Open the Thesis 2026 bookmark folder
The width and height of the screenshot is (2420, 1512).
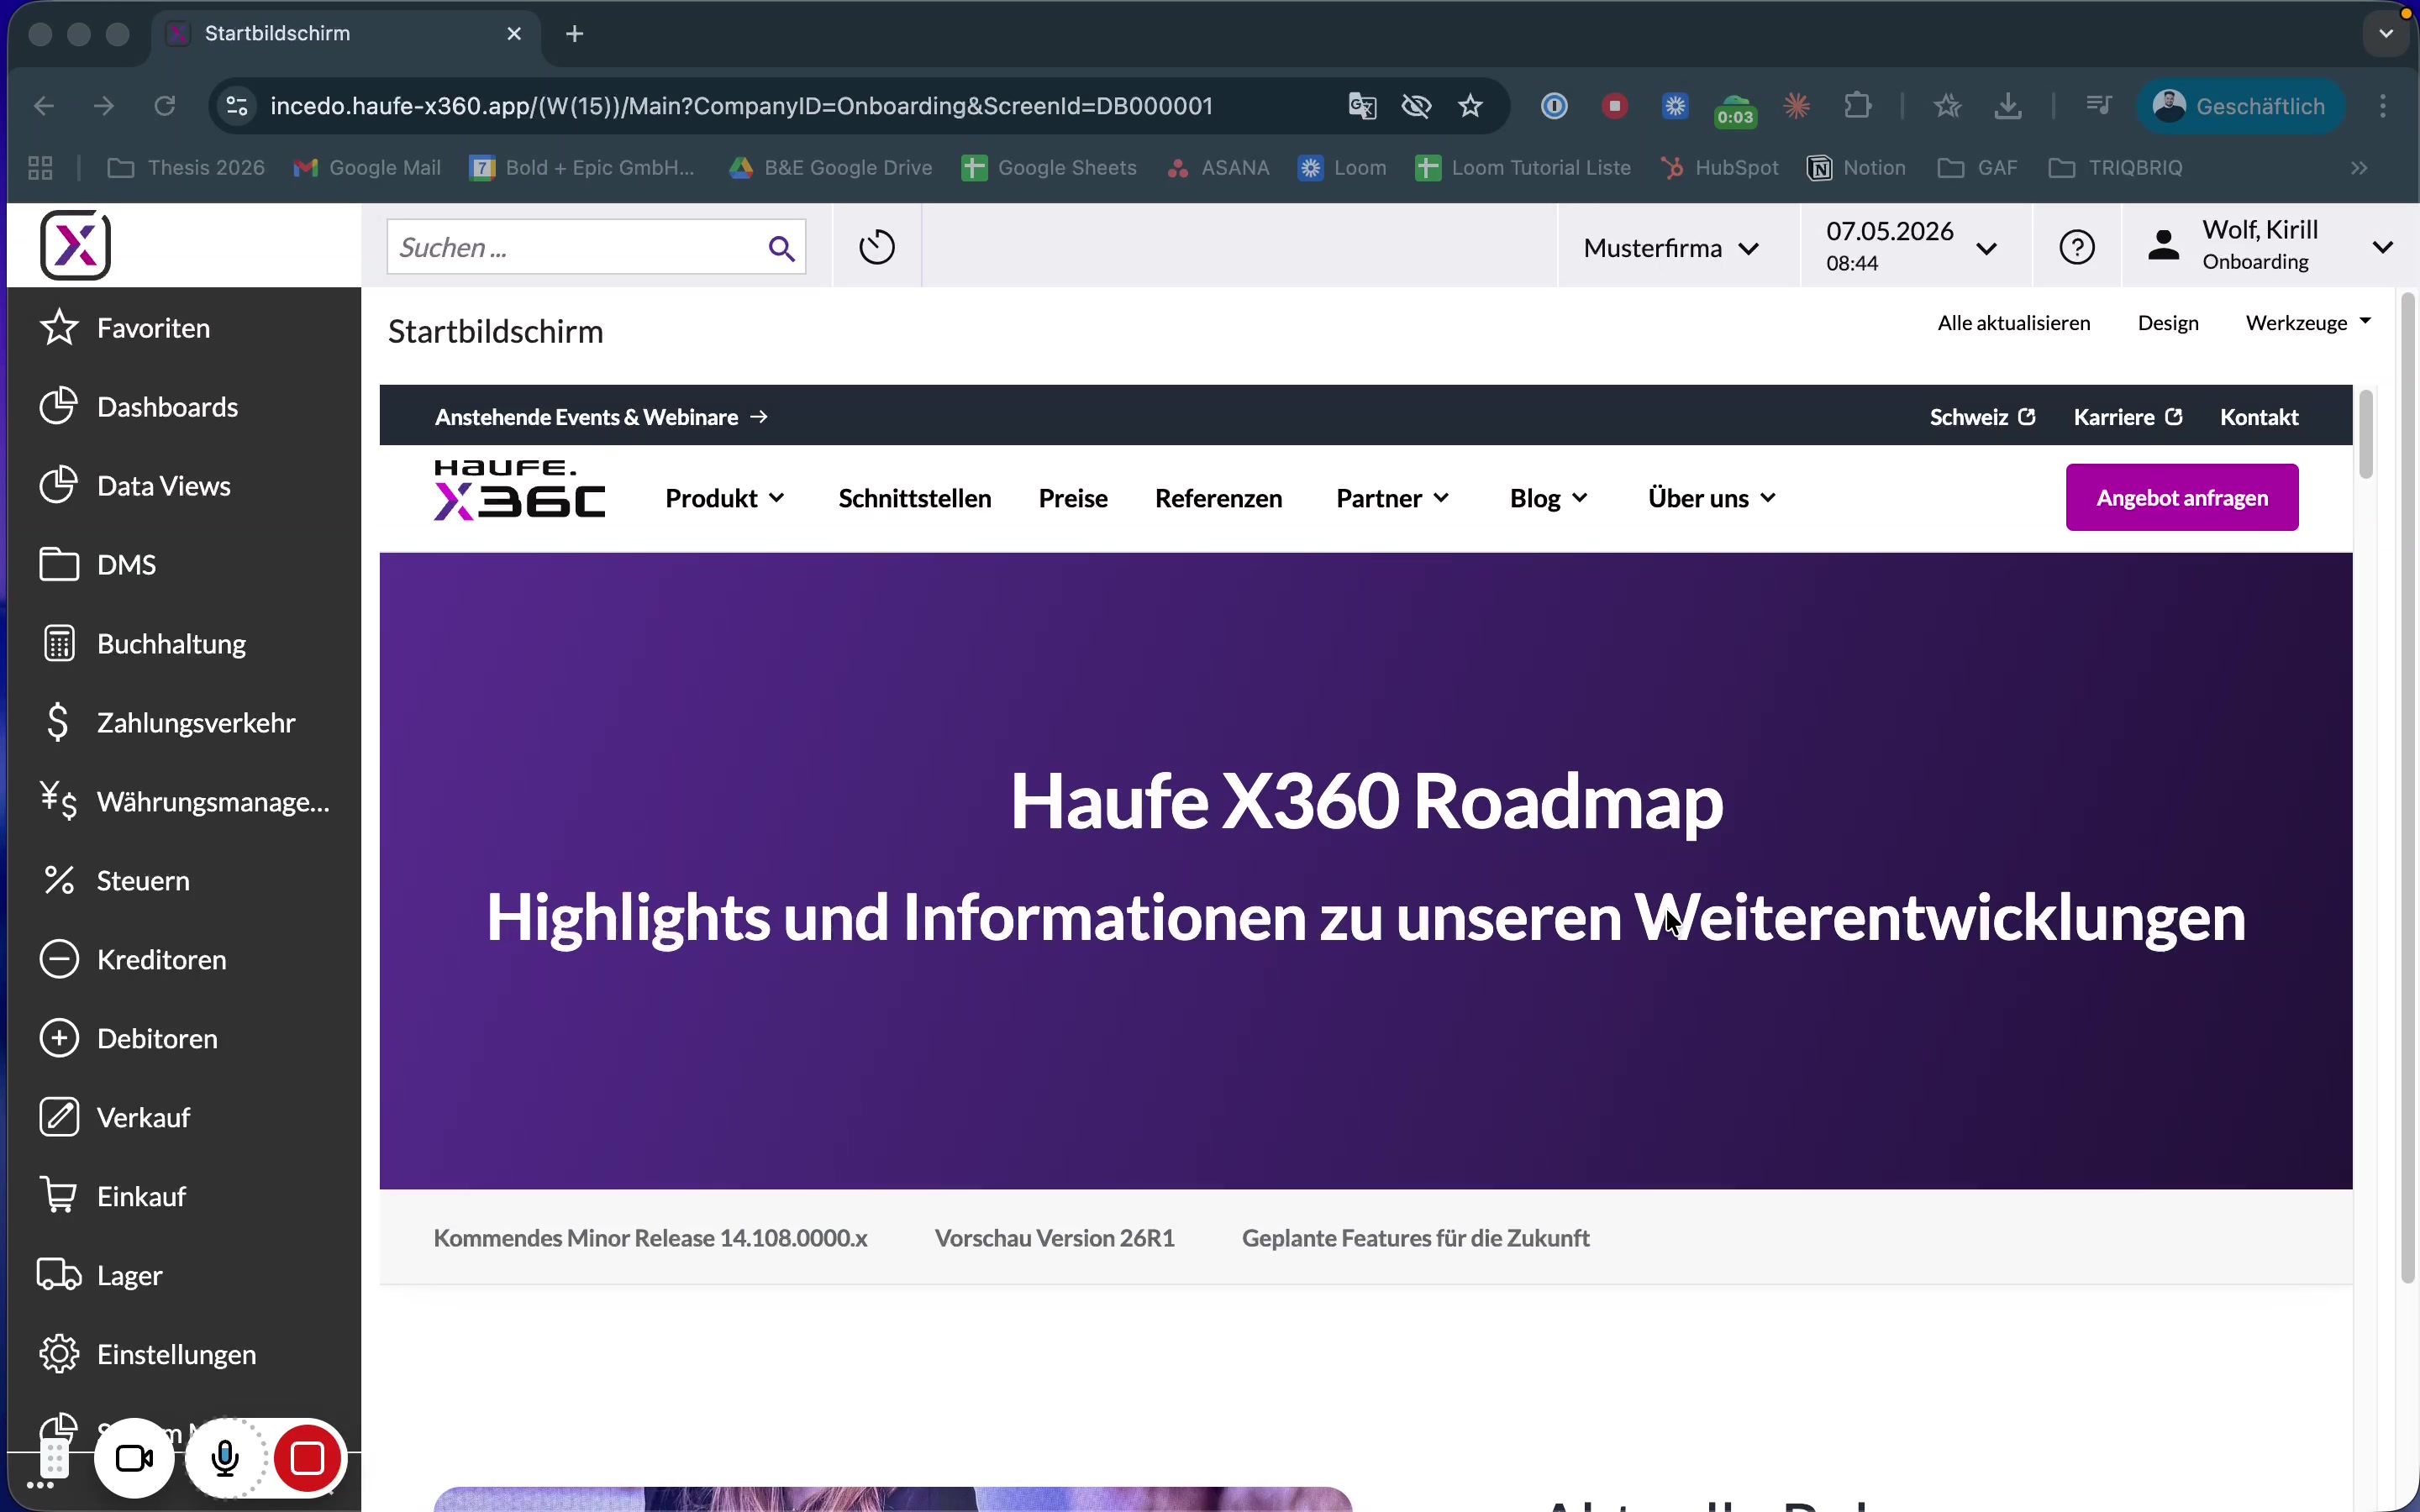[186, 168]
